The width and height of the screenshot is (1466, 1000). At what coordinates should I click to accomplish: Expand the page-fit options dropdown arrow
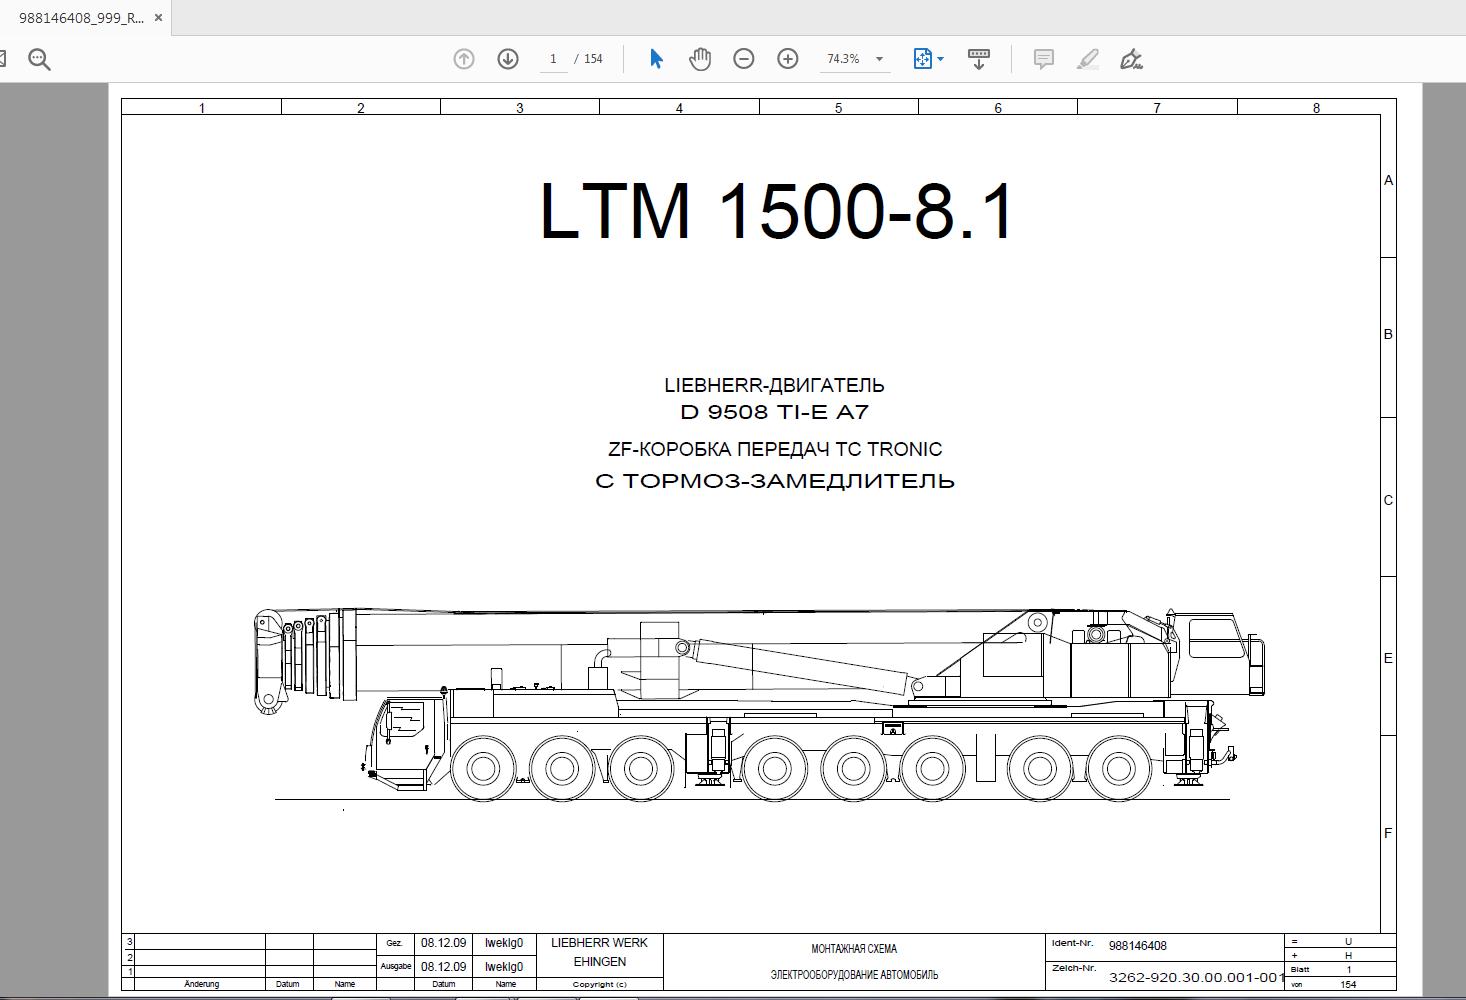[x=941, y=58]
